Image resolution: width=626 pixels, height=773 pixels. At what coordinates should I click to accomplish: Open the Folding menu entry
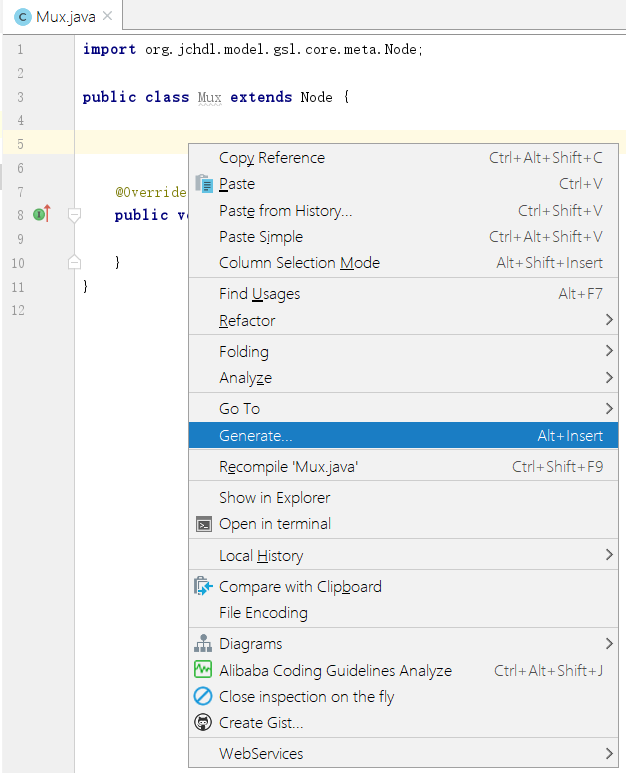(x=403, y=351)
